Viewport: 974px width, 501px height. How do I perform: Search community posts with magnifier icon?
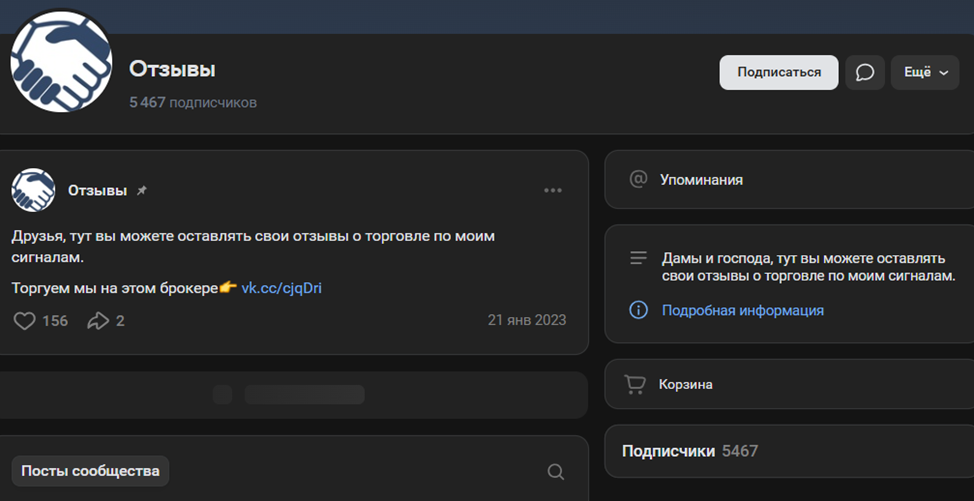click(556, 472)
